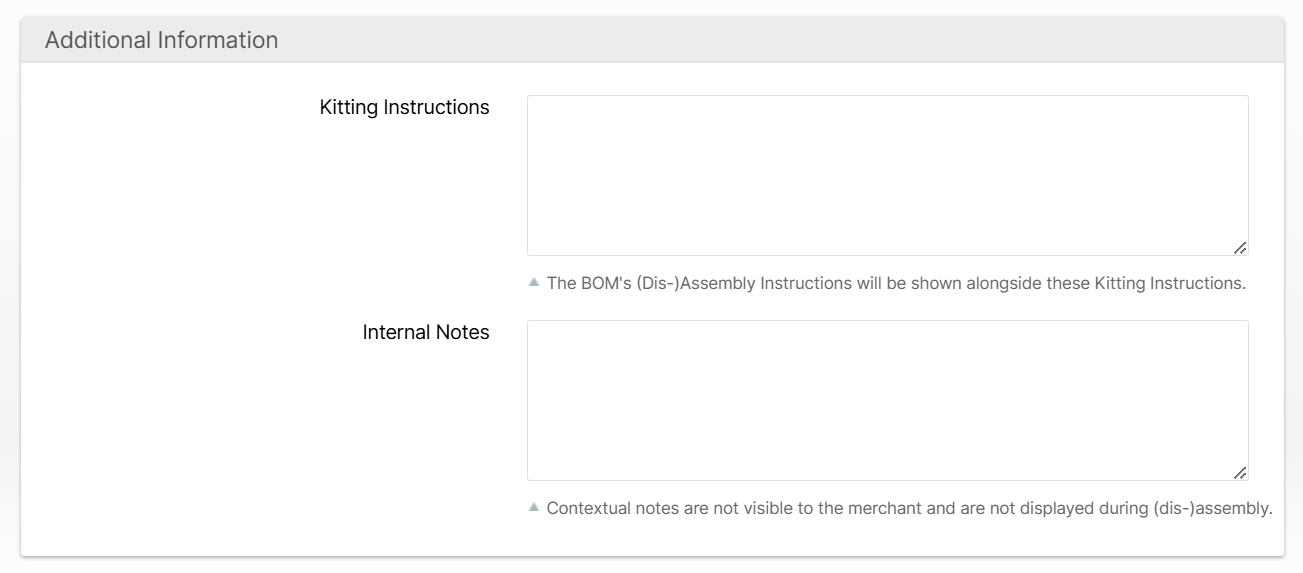The image size is (1303, 573).
Task: Click the "Internal Notes" field label
Action: coord(426,332)
